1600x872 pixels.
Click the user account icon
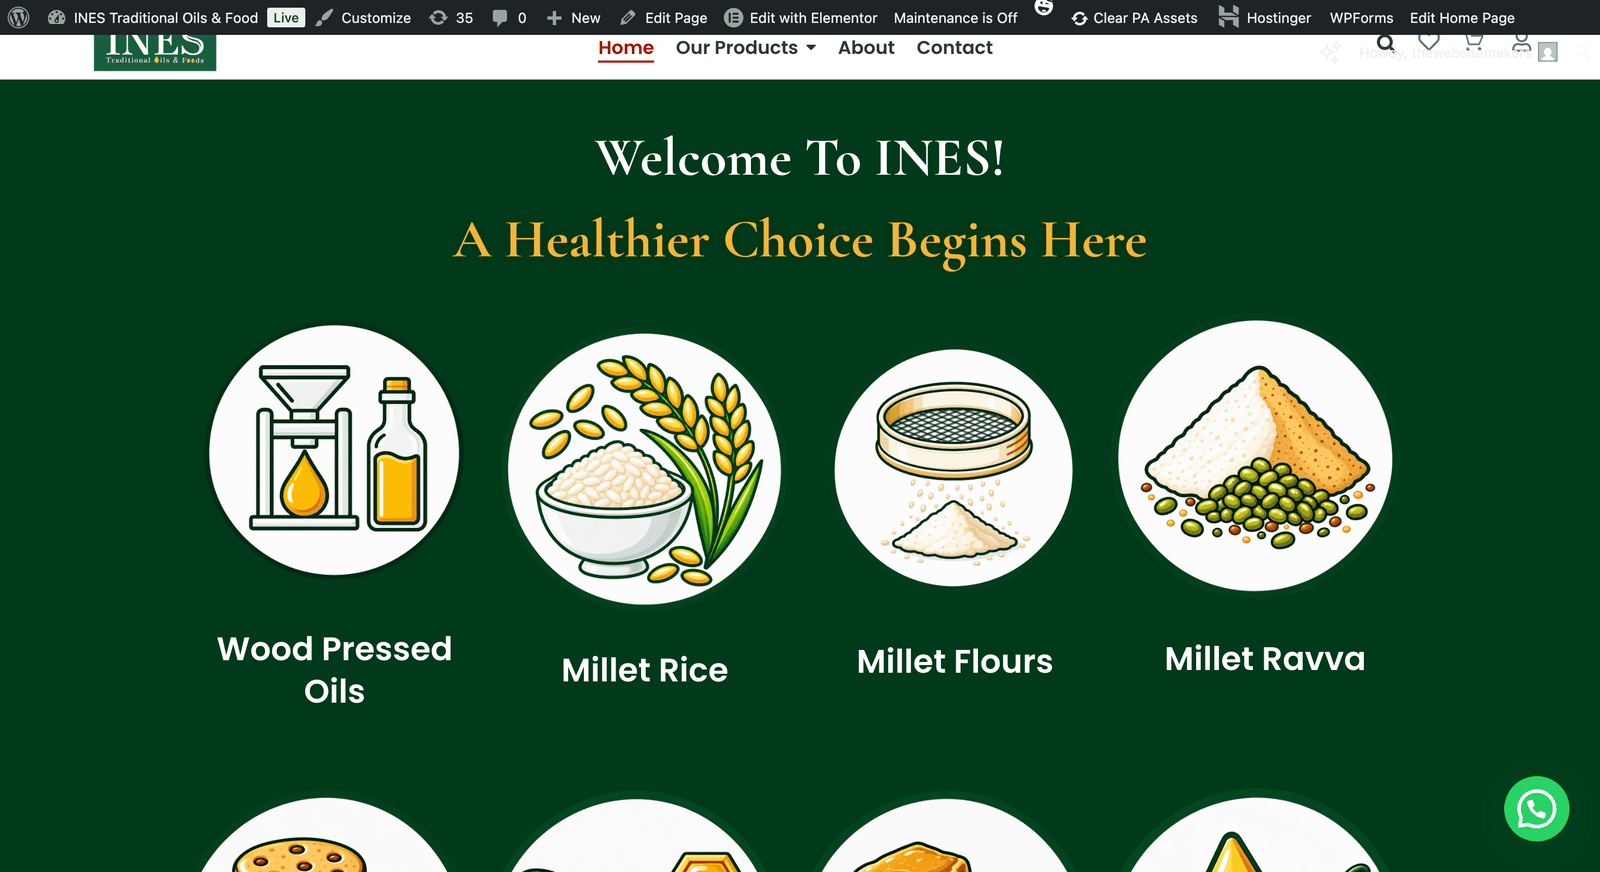pyautogui.click(x=1521, y=43)
